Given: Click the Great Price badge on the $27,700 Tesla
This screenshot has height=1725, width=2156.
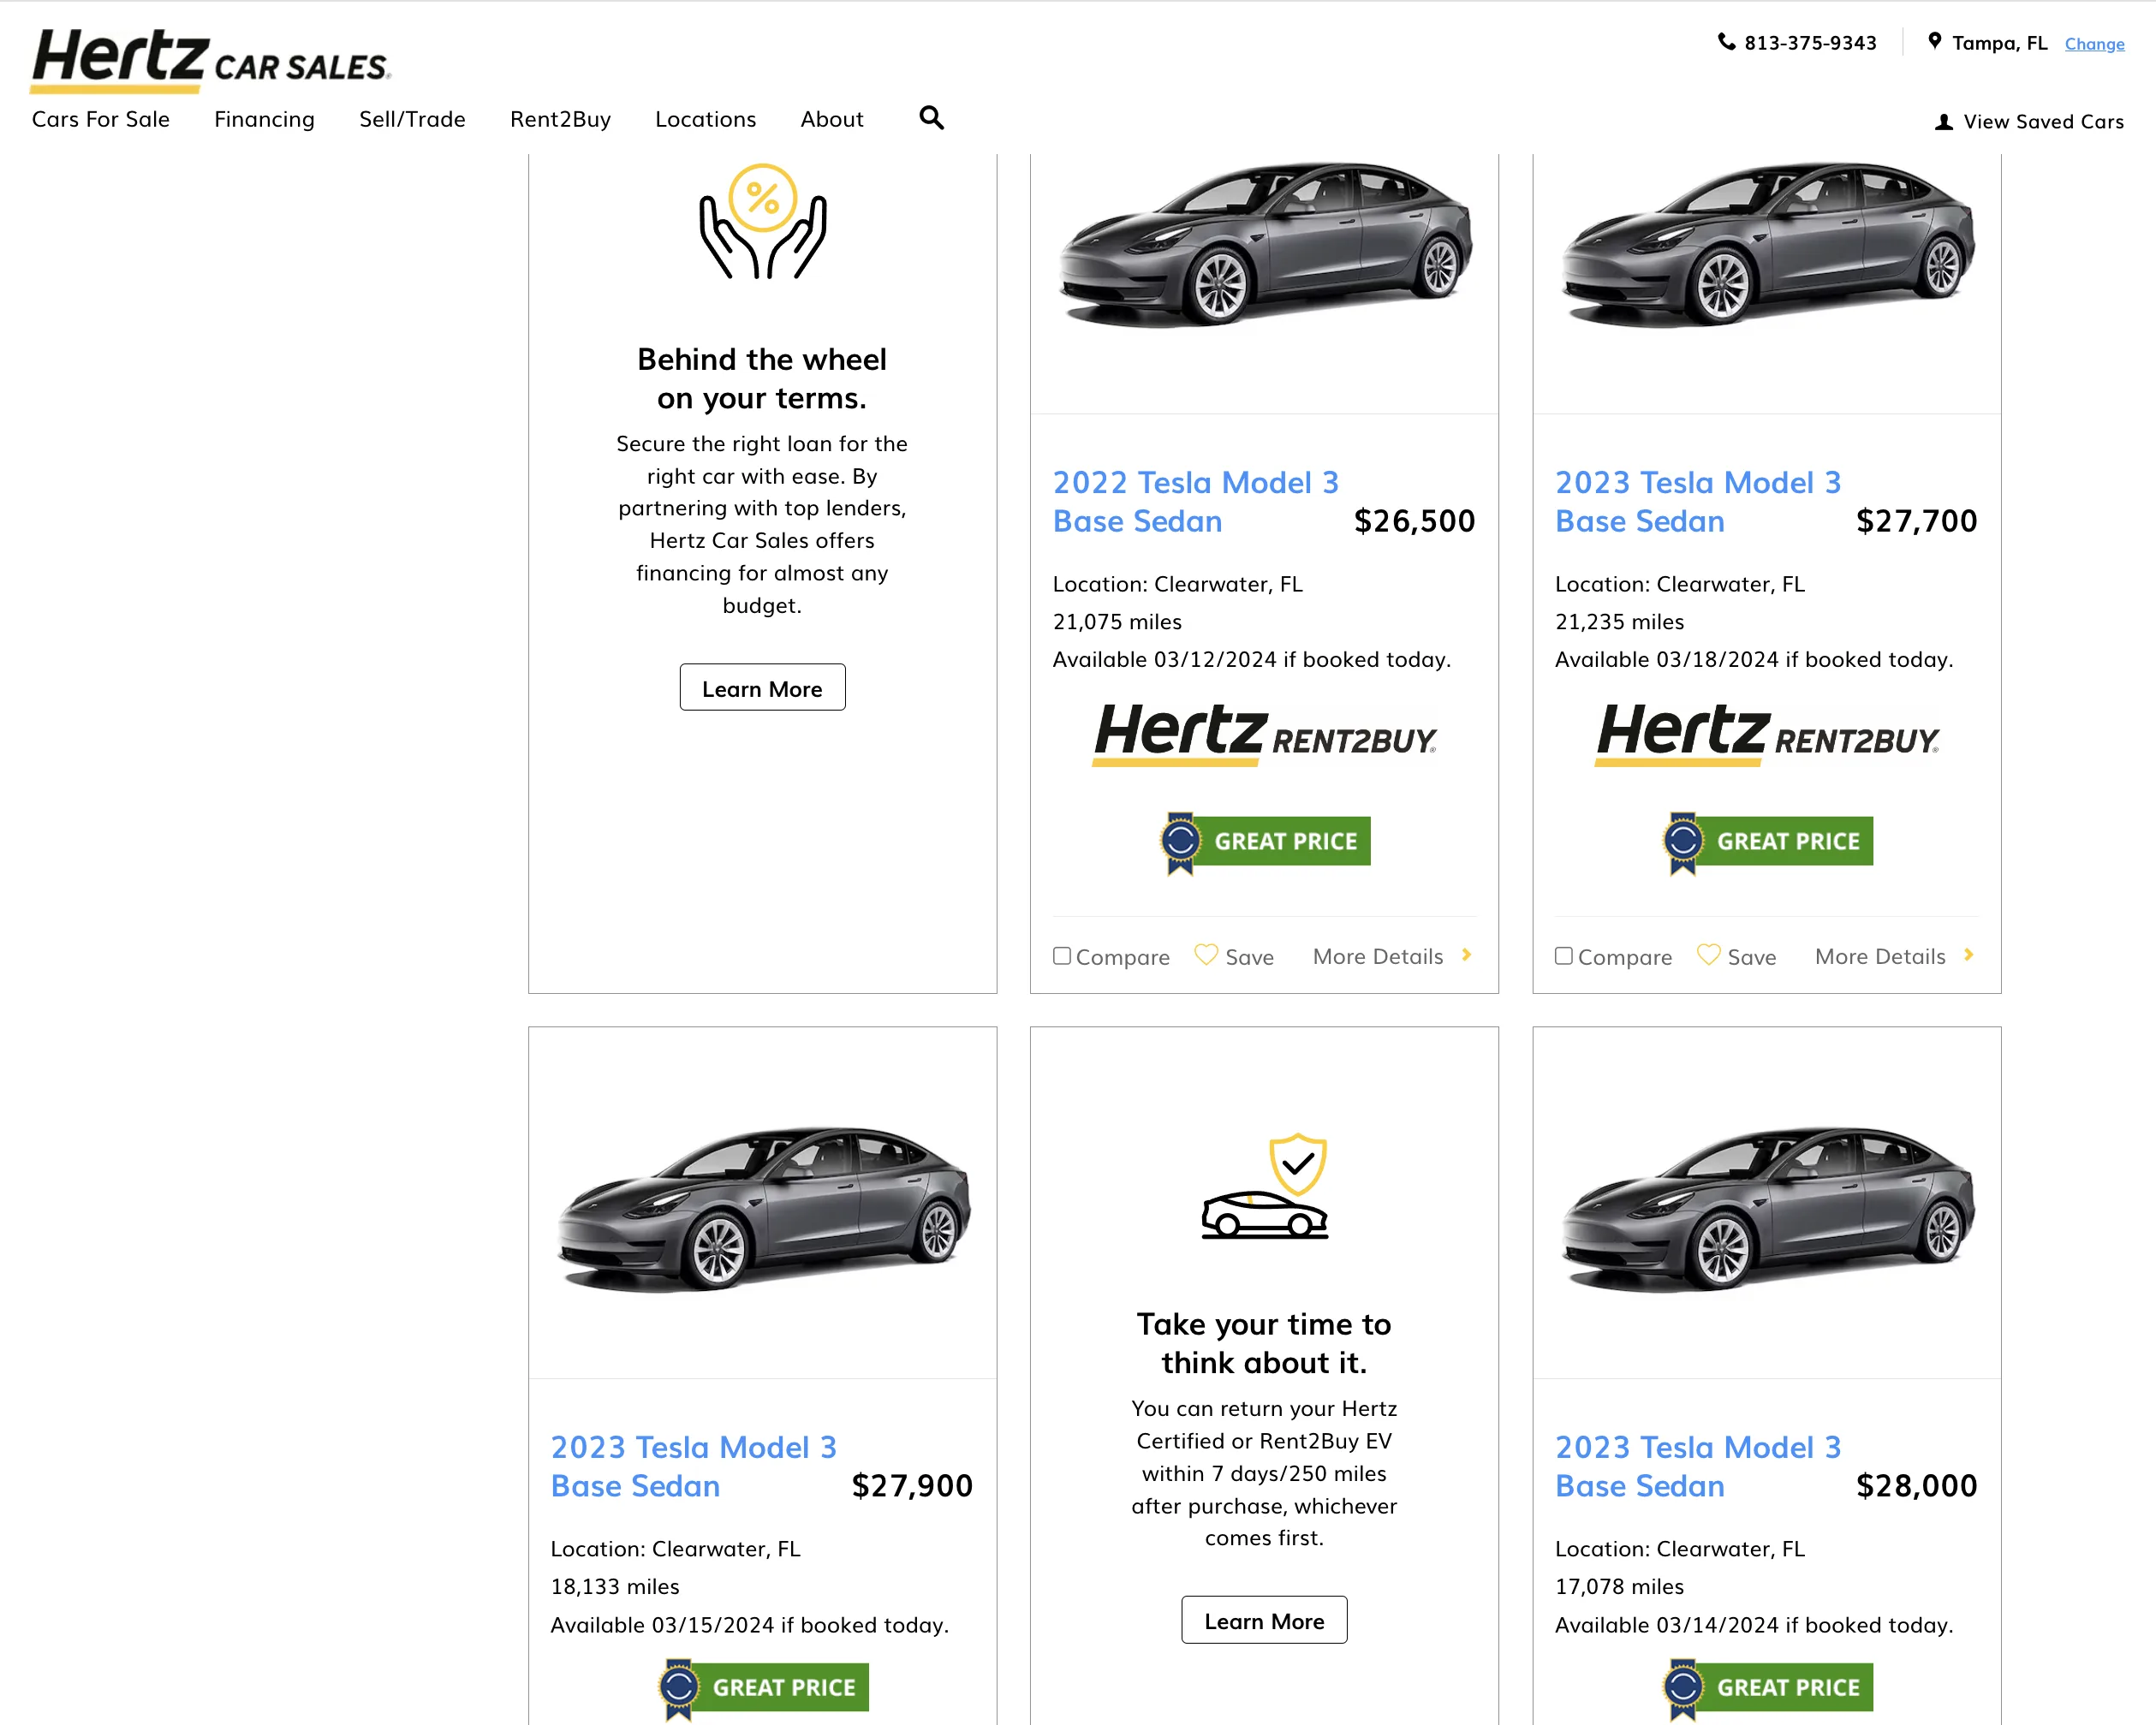Looking at the screenshot, I should [x=1767, y=842].
